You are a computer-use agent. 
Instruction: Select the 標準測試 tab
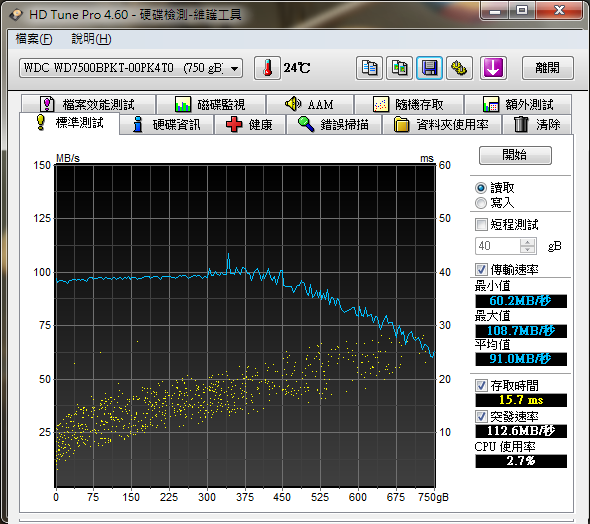(x=70, y=123)
